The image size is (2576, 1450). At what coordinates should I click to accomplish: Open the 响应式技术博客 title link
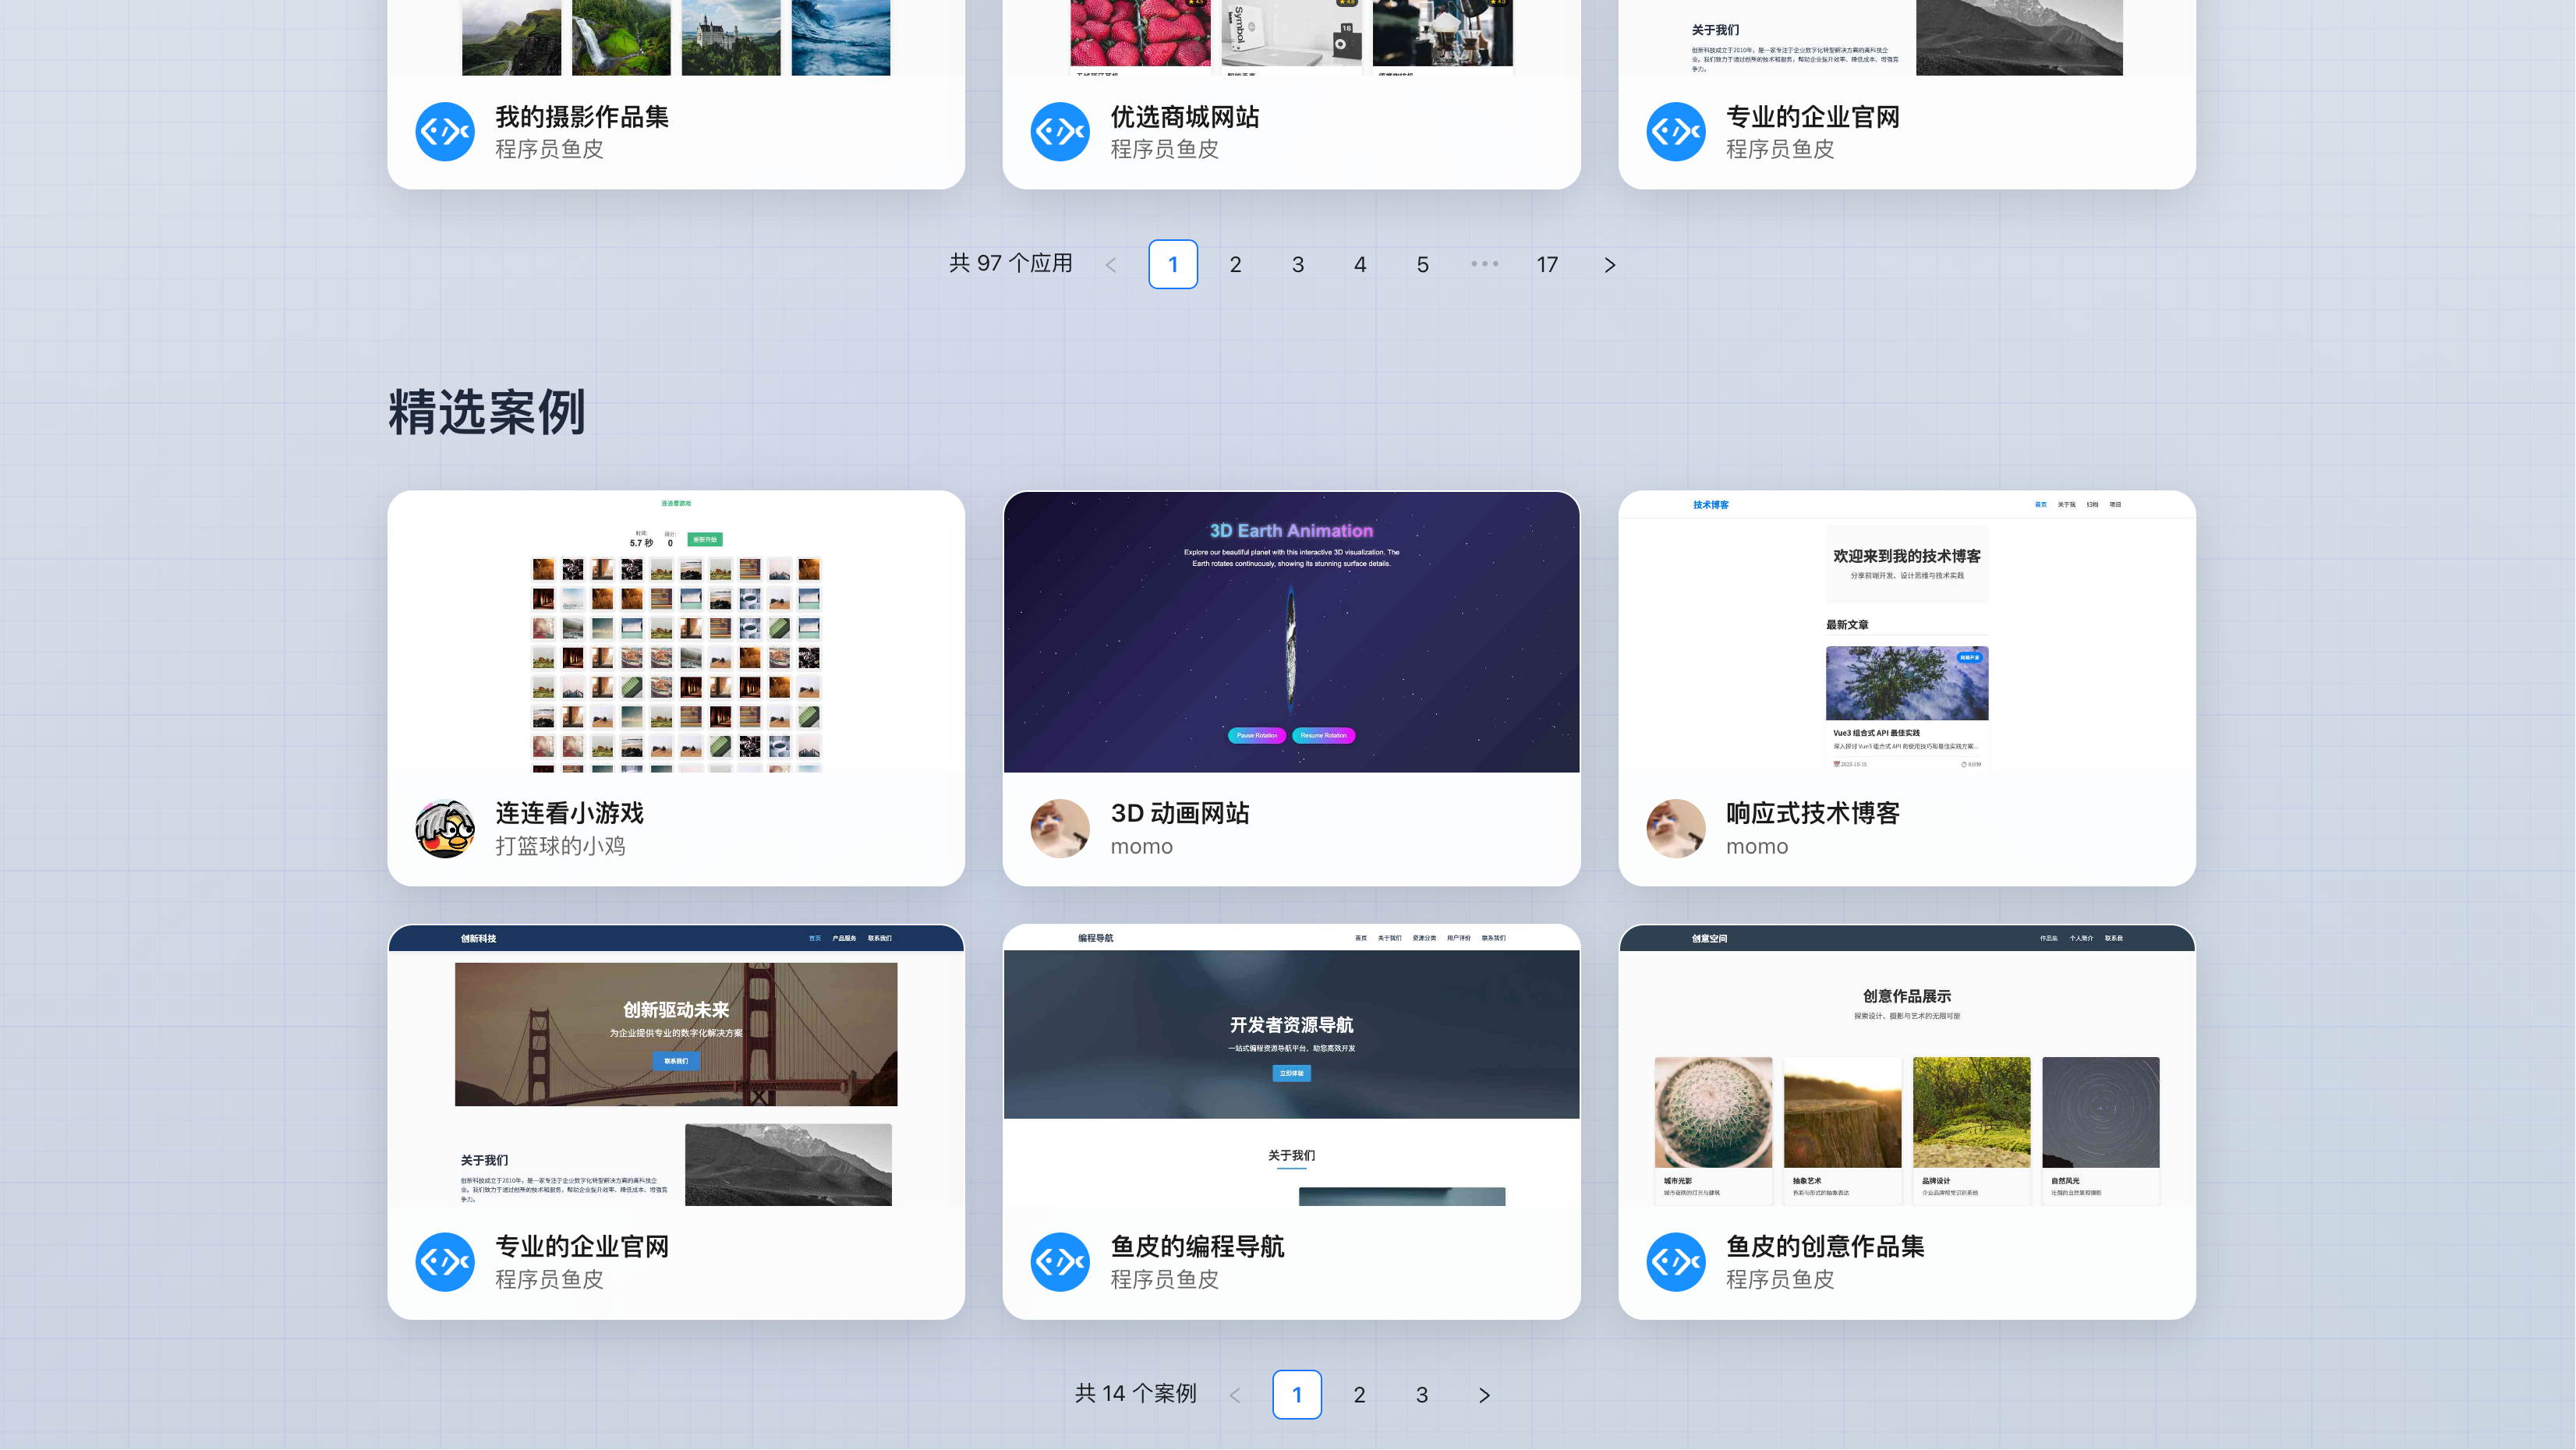pyautogui.click(x=1812, y=813)
